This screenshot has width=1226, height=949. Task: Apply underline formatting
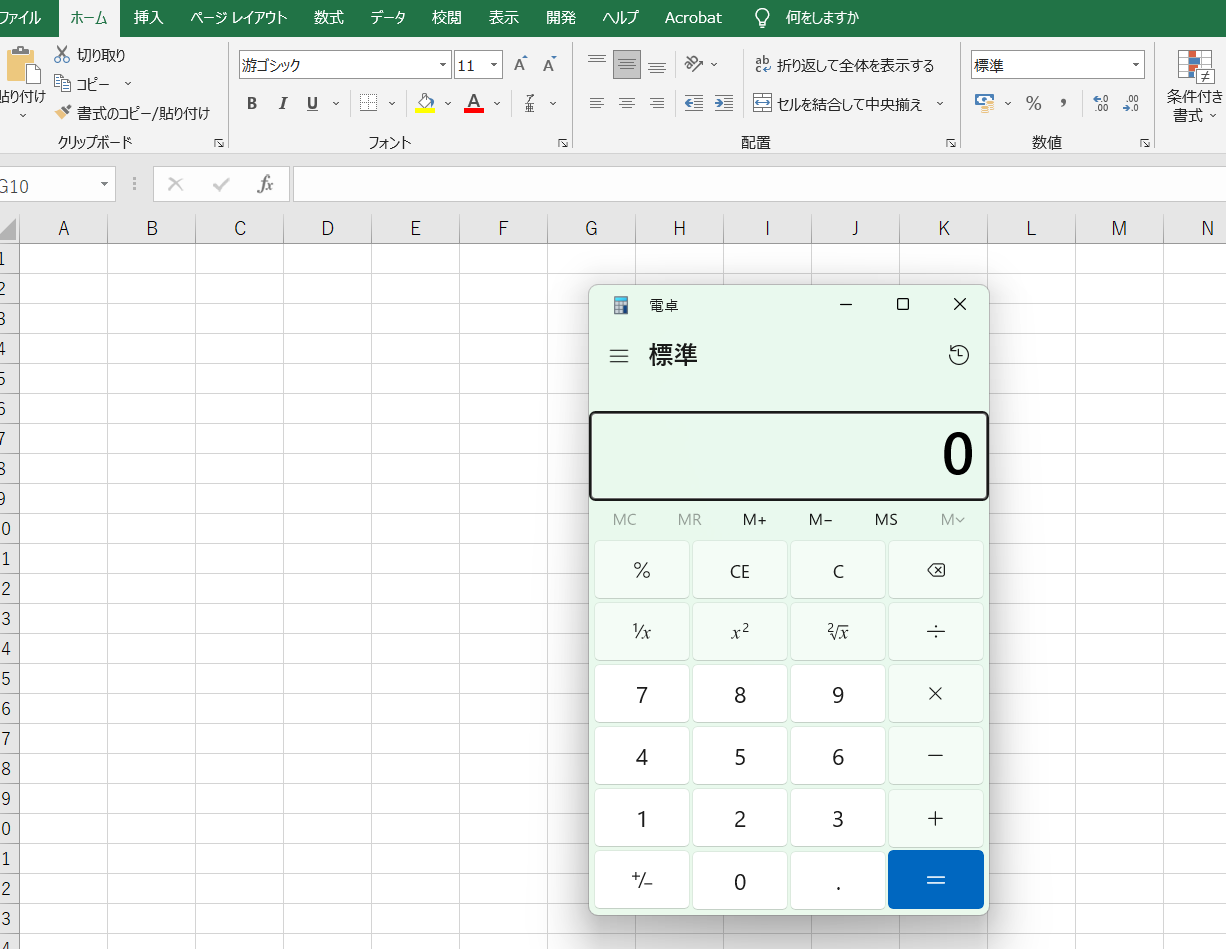pyautogui.click(x=312, y=103)
